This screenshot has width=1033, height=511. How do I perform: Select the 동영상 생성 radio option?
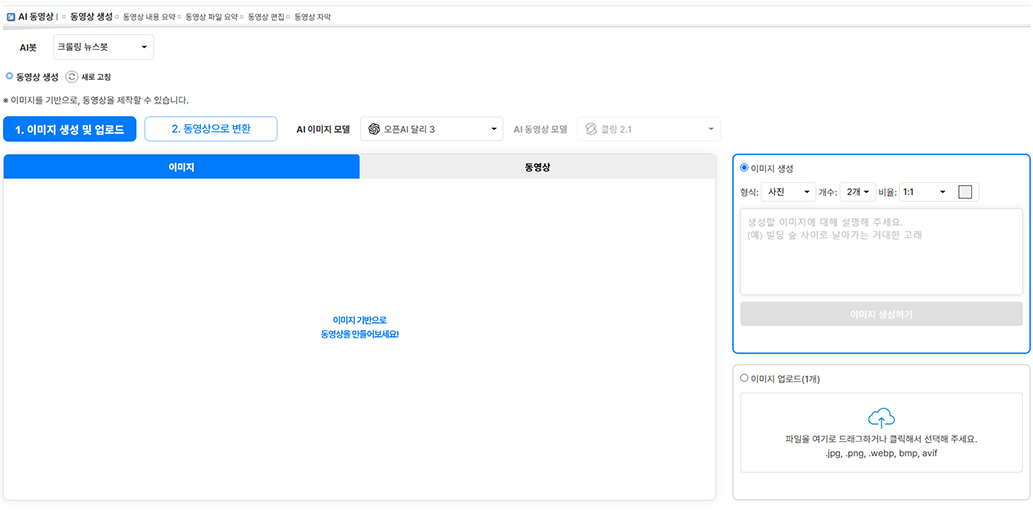pos(10,76)
